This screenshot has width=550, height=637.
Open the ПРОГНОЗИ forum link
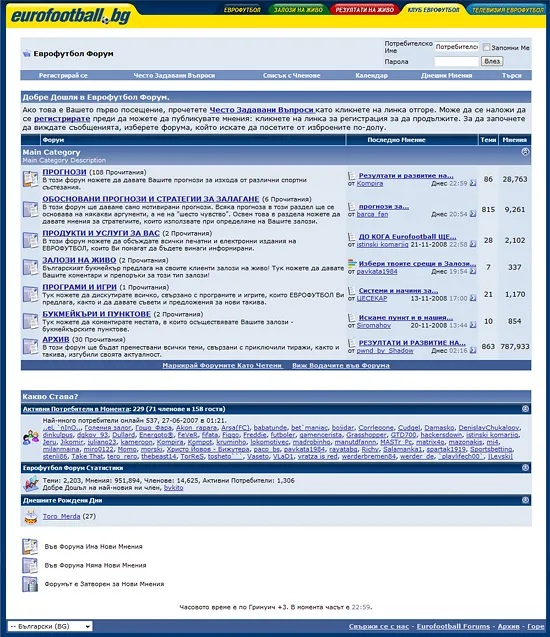[x=65, y=172]
